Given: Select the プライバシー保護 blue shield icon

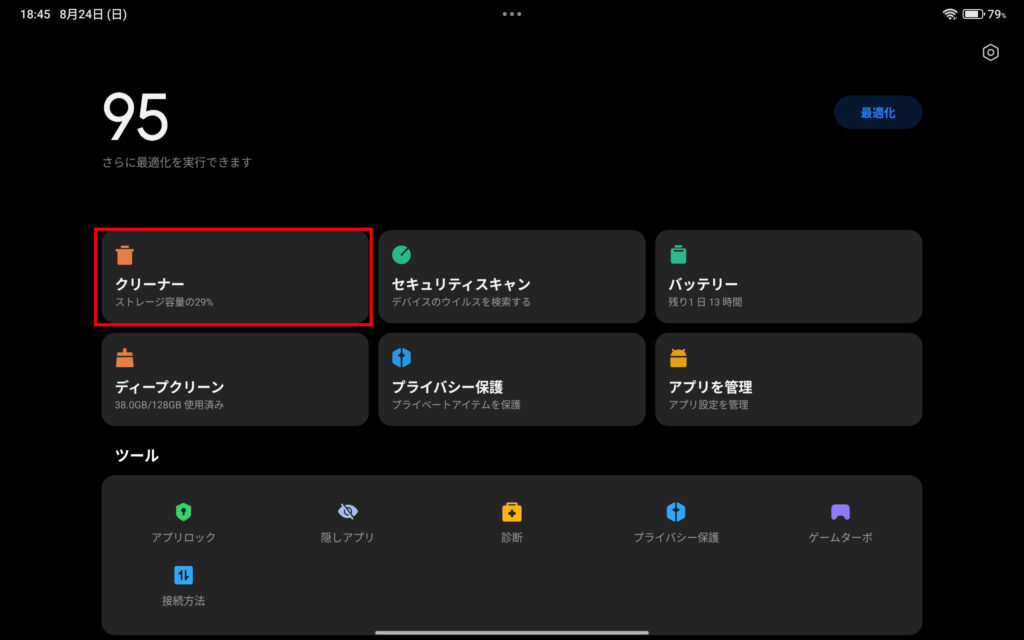Looking at the screenshot, I should tap(402, 357).
